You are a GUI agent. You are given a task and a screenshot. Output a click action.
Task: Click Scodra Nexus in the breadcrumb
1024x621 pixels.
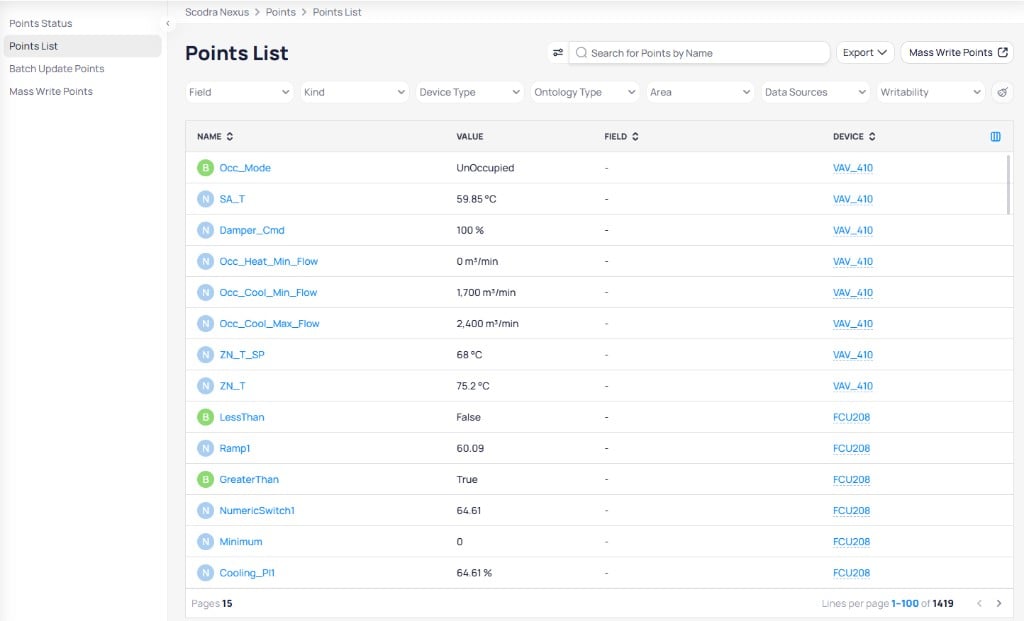(x=217, y=12)
